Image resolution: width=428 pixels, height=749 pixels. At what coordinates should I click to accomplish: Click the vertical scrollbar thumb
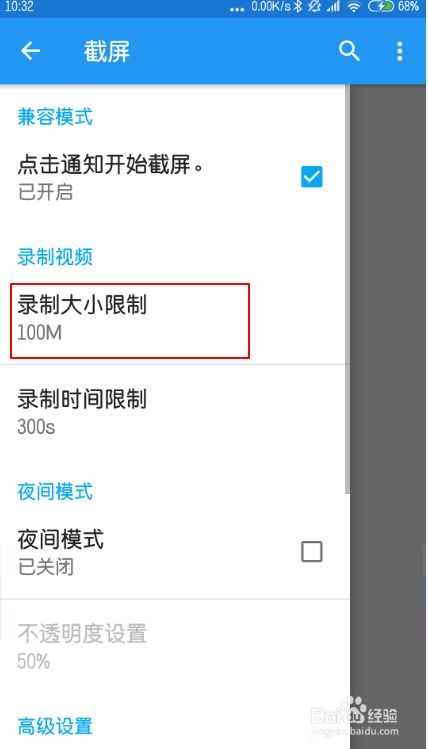click(x=347, y=289)
